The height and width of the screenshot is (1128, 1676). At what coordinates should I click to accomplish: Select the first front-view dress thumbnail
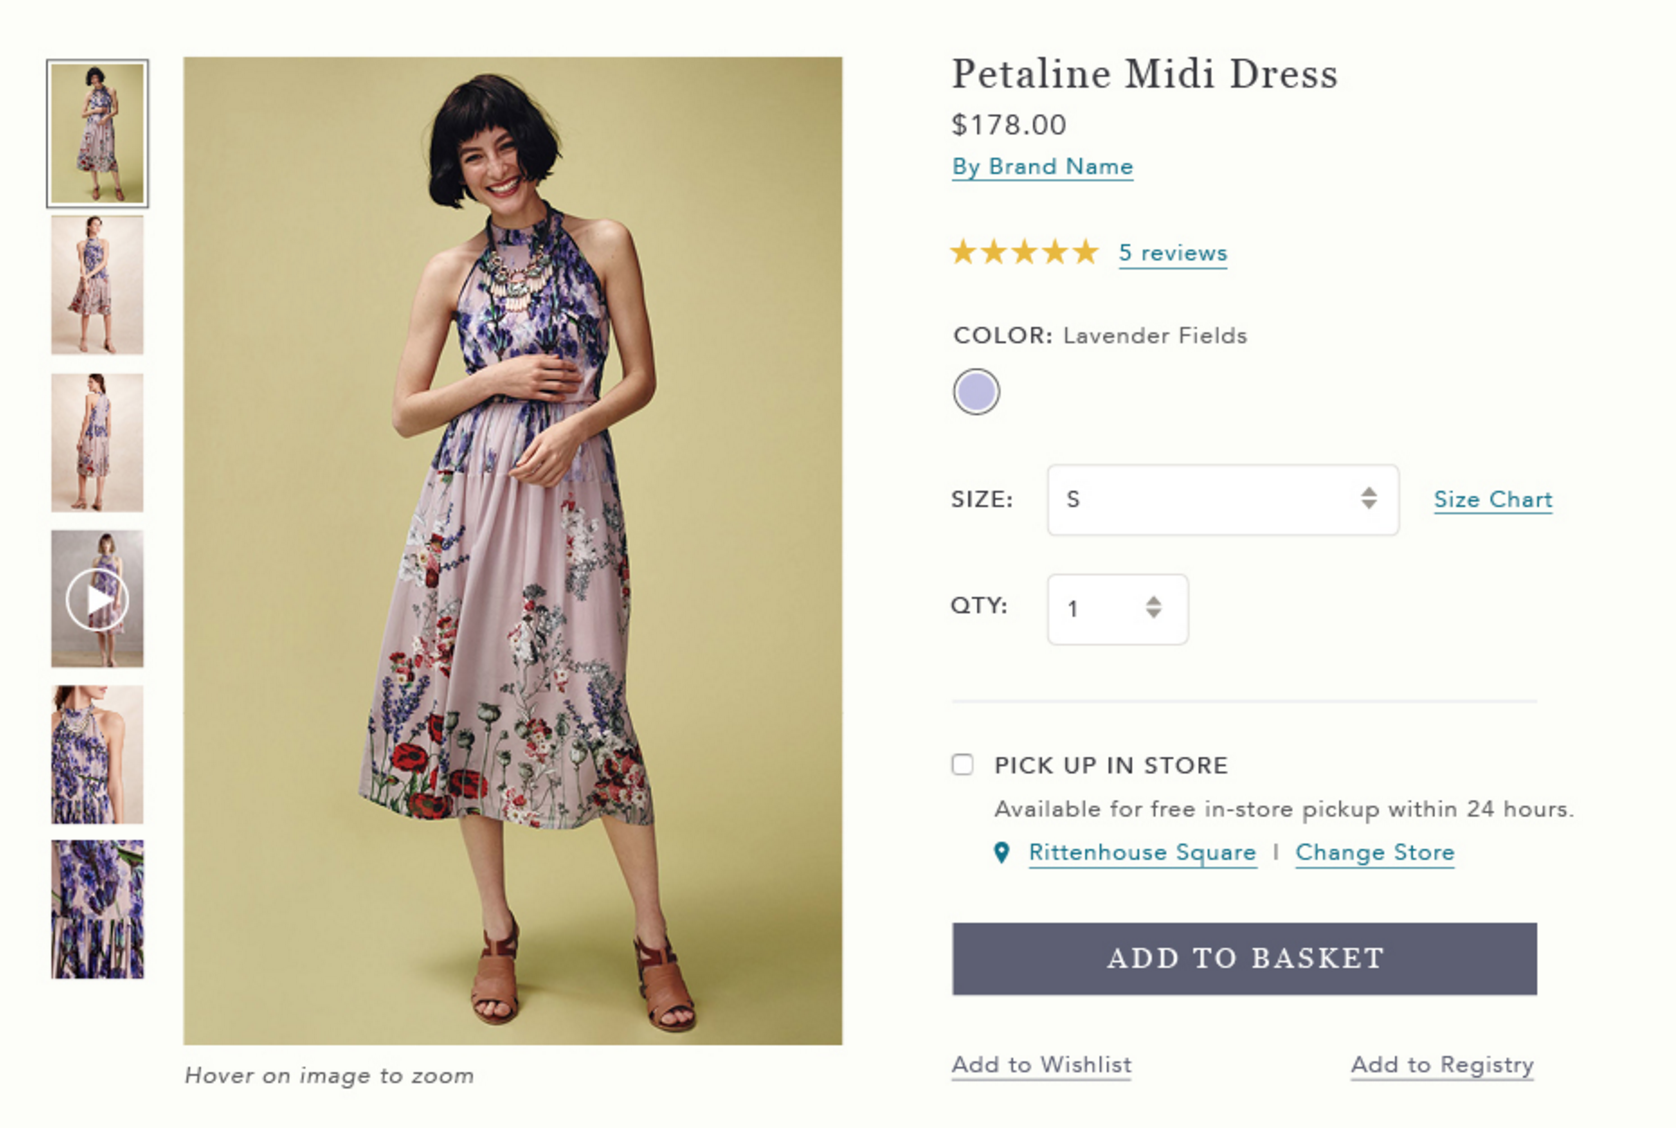pos(97,133)
